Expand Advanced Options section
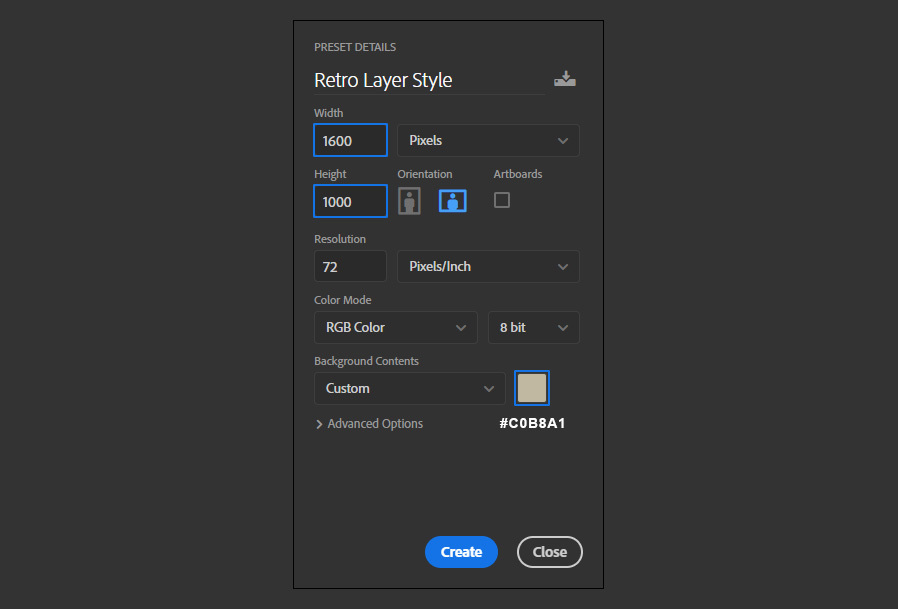The width and height of the screenshot is (898, 609). point(368,424)
